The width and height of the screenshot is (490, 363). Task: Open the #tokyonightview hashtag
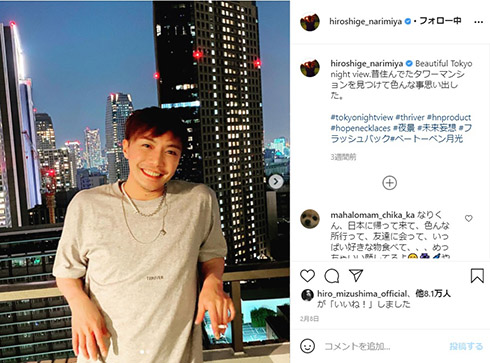tap(362, 117)
